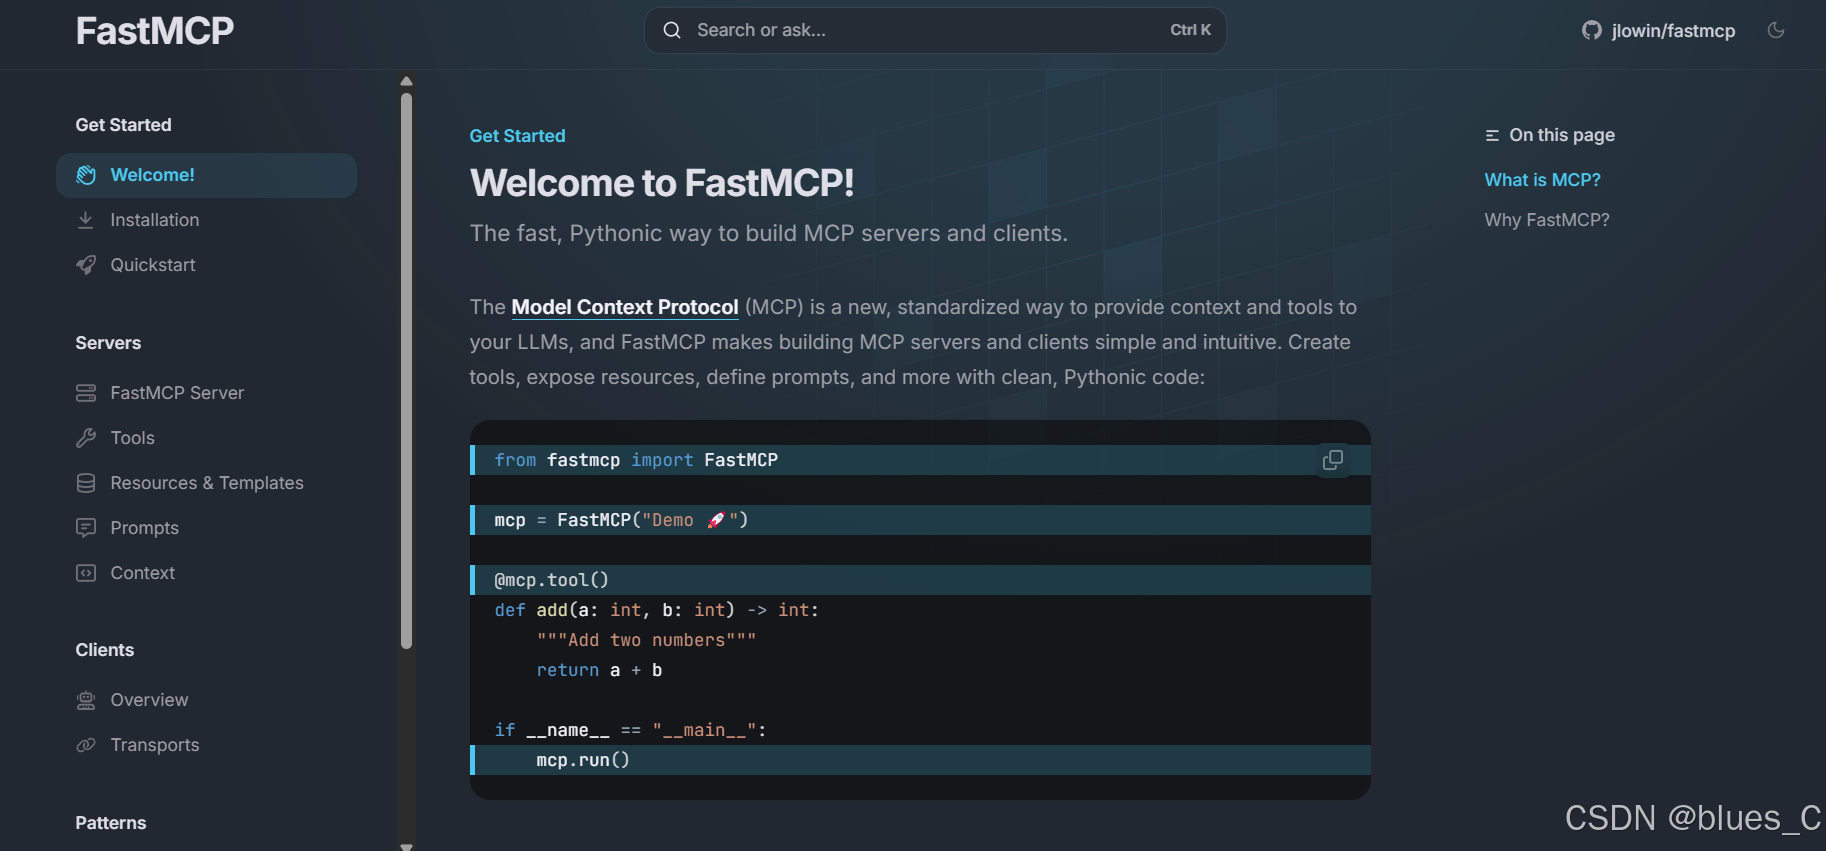Click the On this page heading

(x=1562, y=135)
